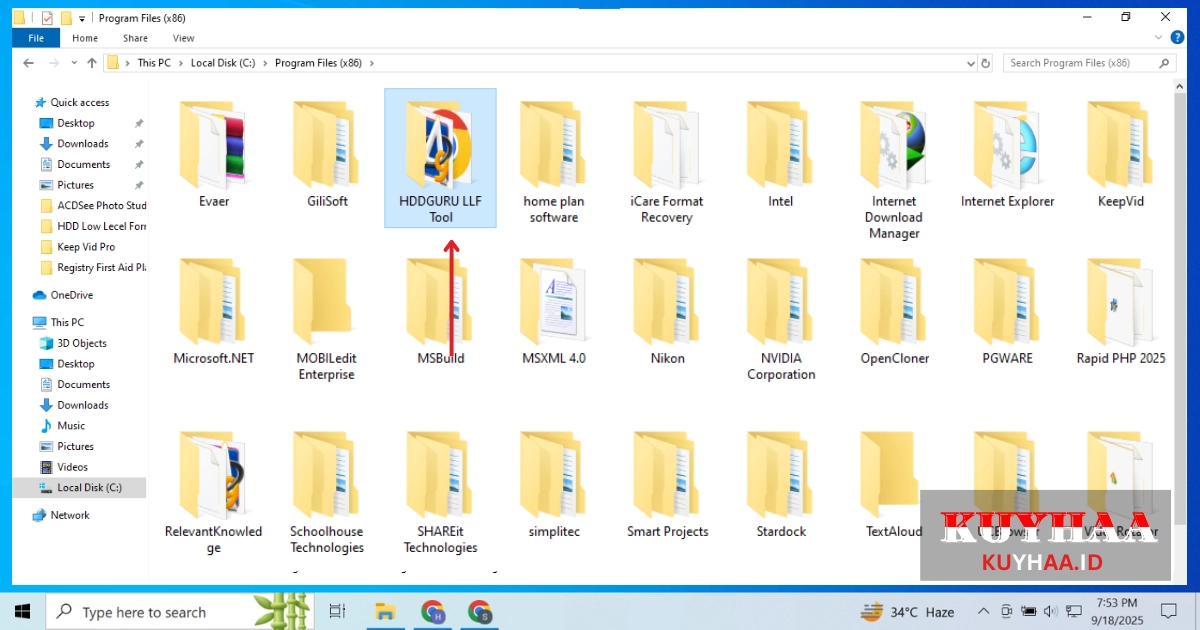Select the NVIDIA Corporation folder
Screen dimensions: 1200x630
point(781,320)
